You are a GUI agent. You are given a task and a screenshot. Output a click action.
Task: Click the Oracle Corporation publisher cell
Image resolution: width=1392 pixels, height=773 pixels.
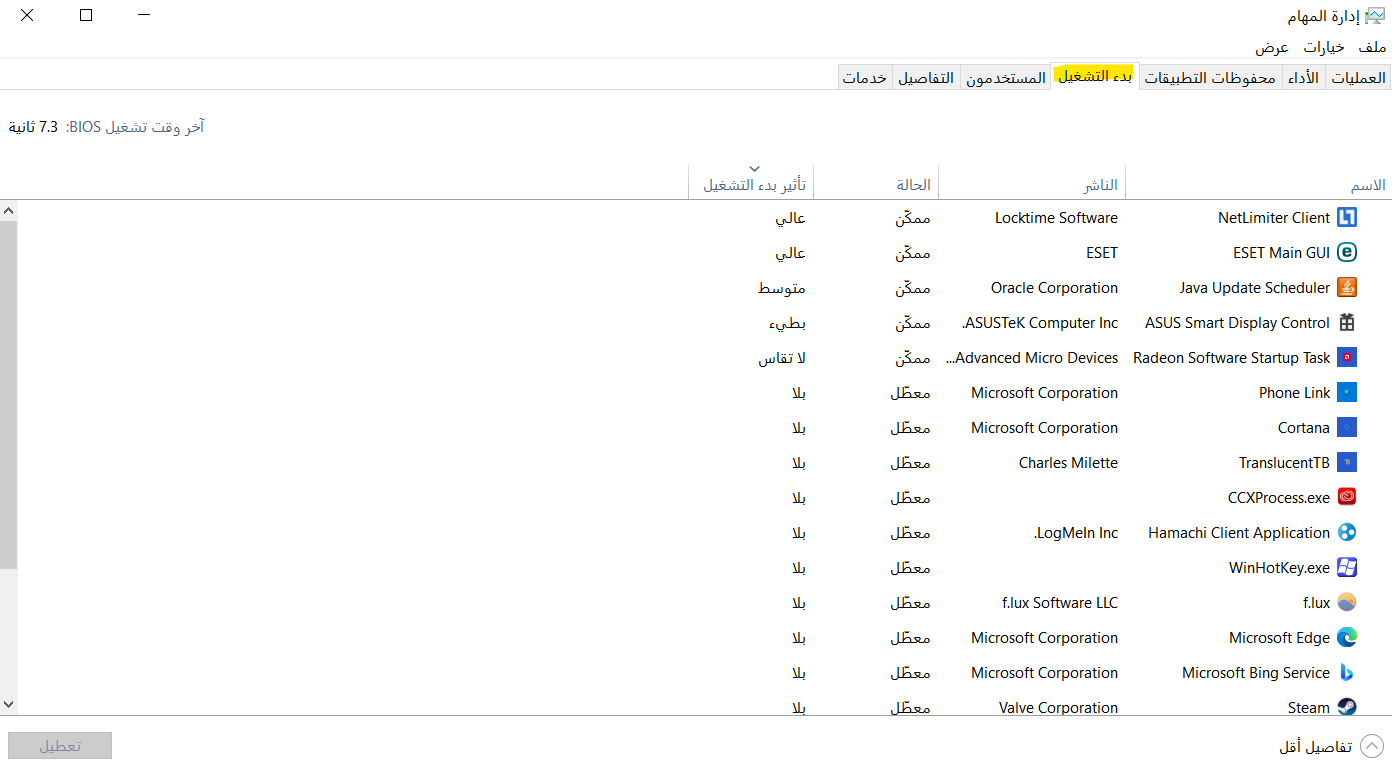[1054, 288]
